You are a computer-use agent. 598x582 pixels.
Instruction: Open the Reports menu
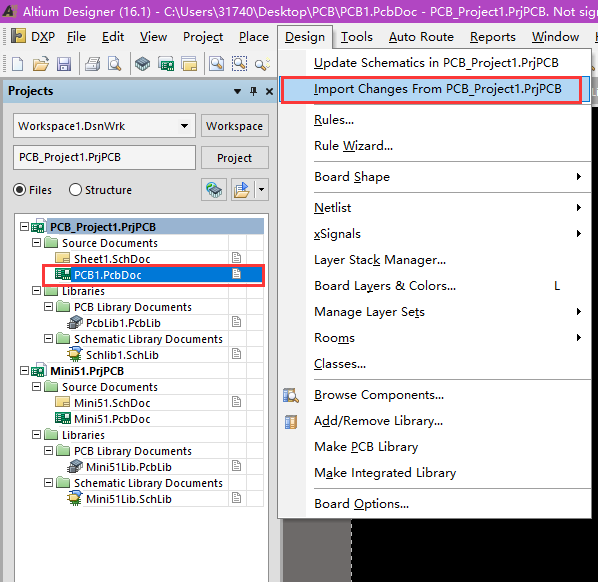tap(493, 37)
